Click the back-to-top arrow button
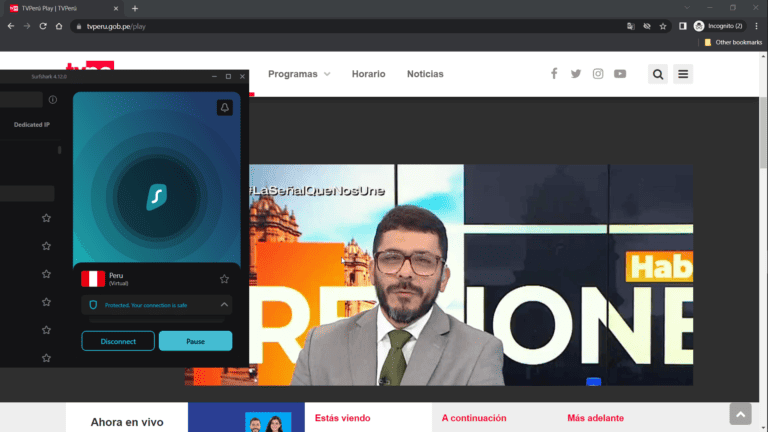The height and width of the screenshot is (432, 768). (x=740, y=414)
